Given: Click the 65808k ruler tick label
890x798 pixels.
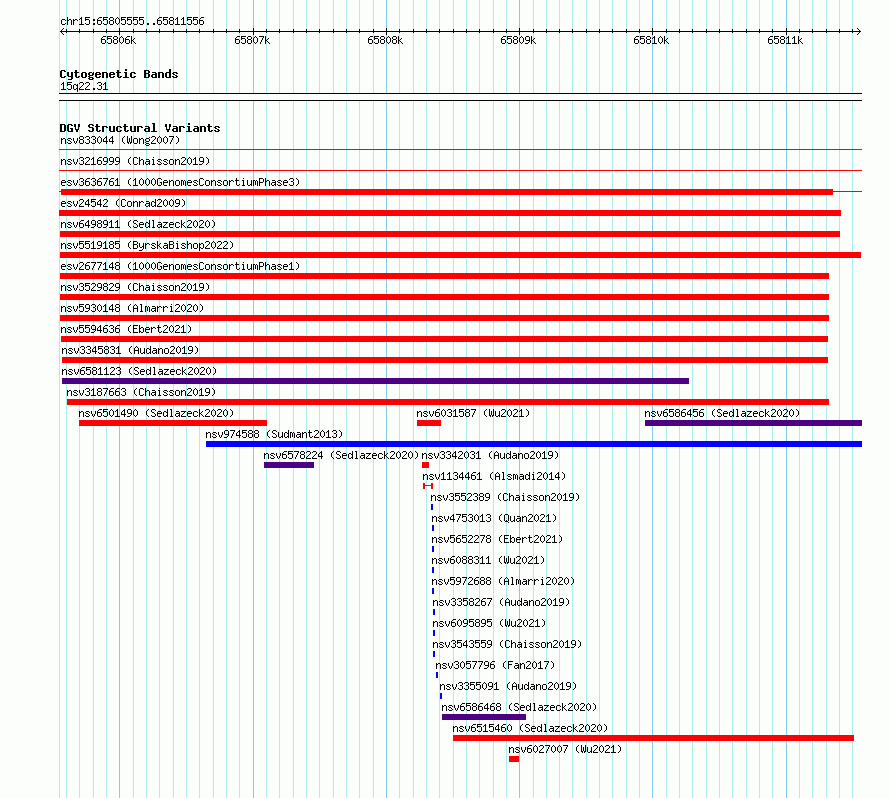Looking at the screenshot, I should (385, 40).
